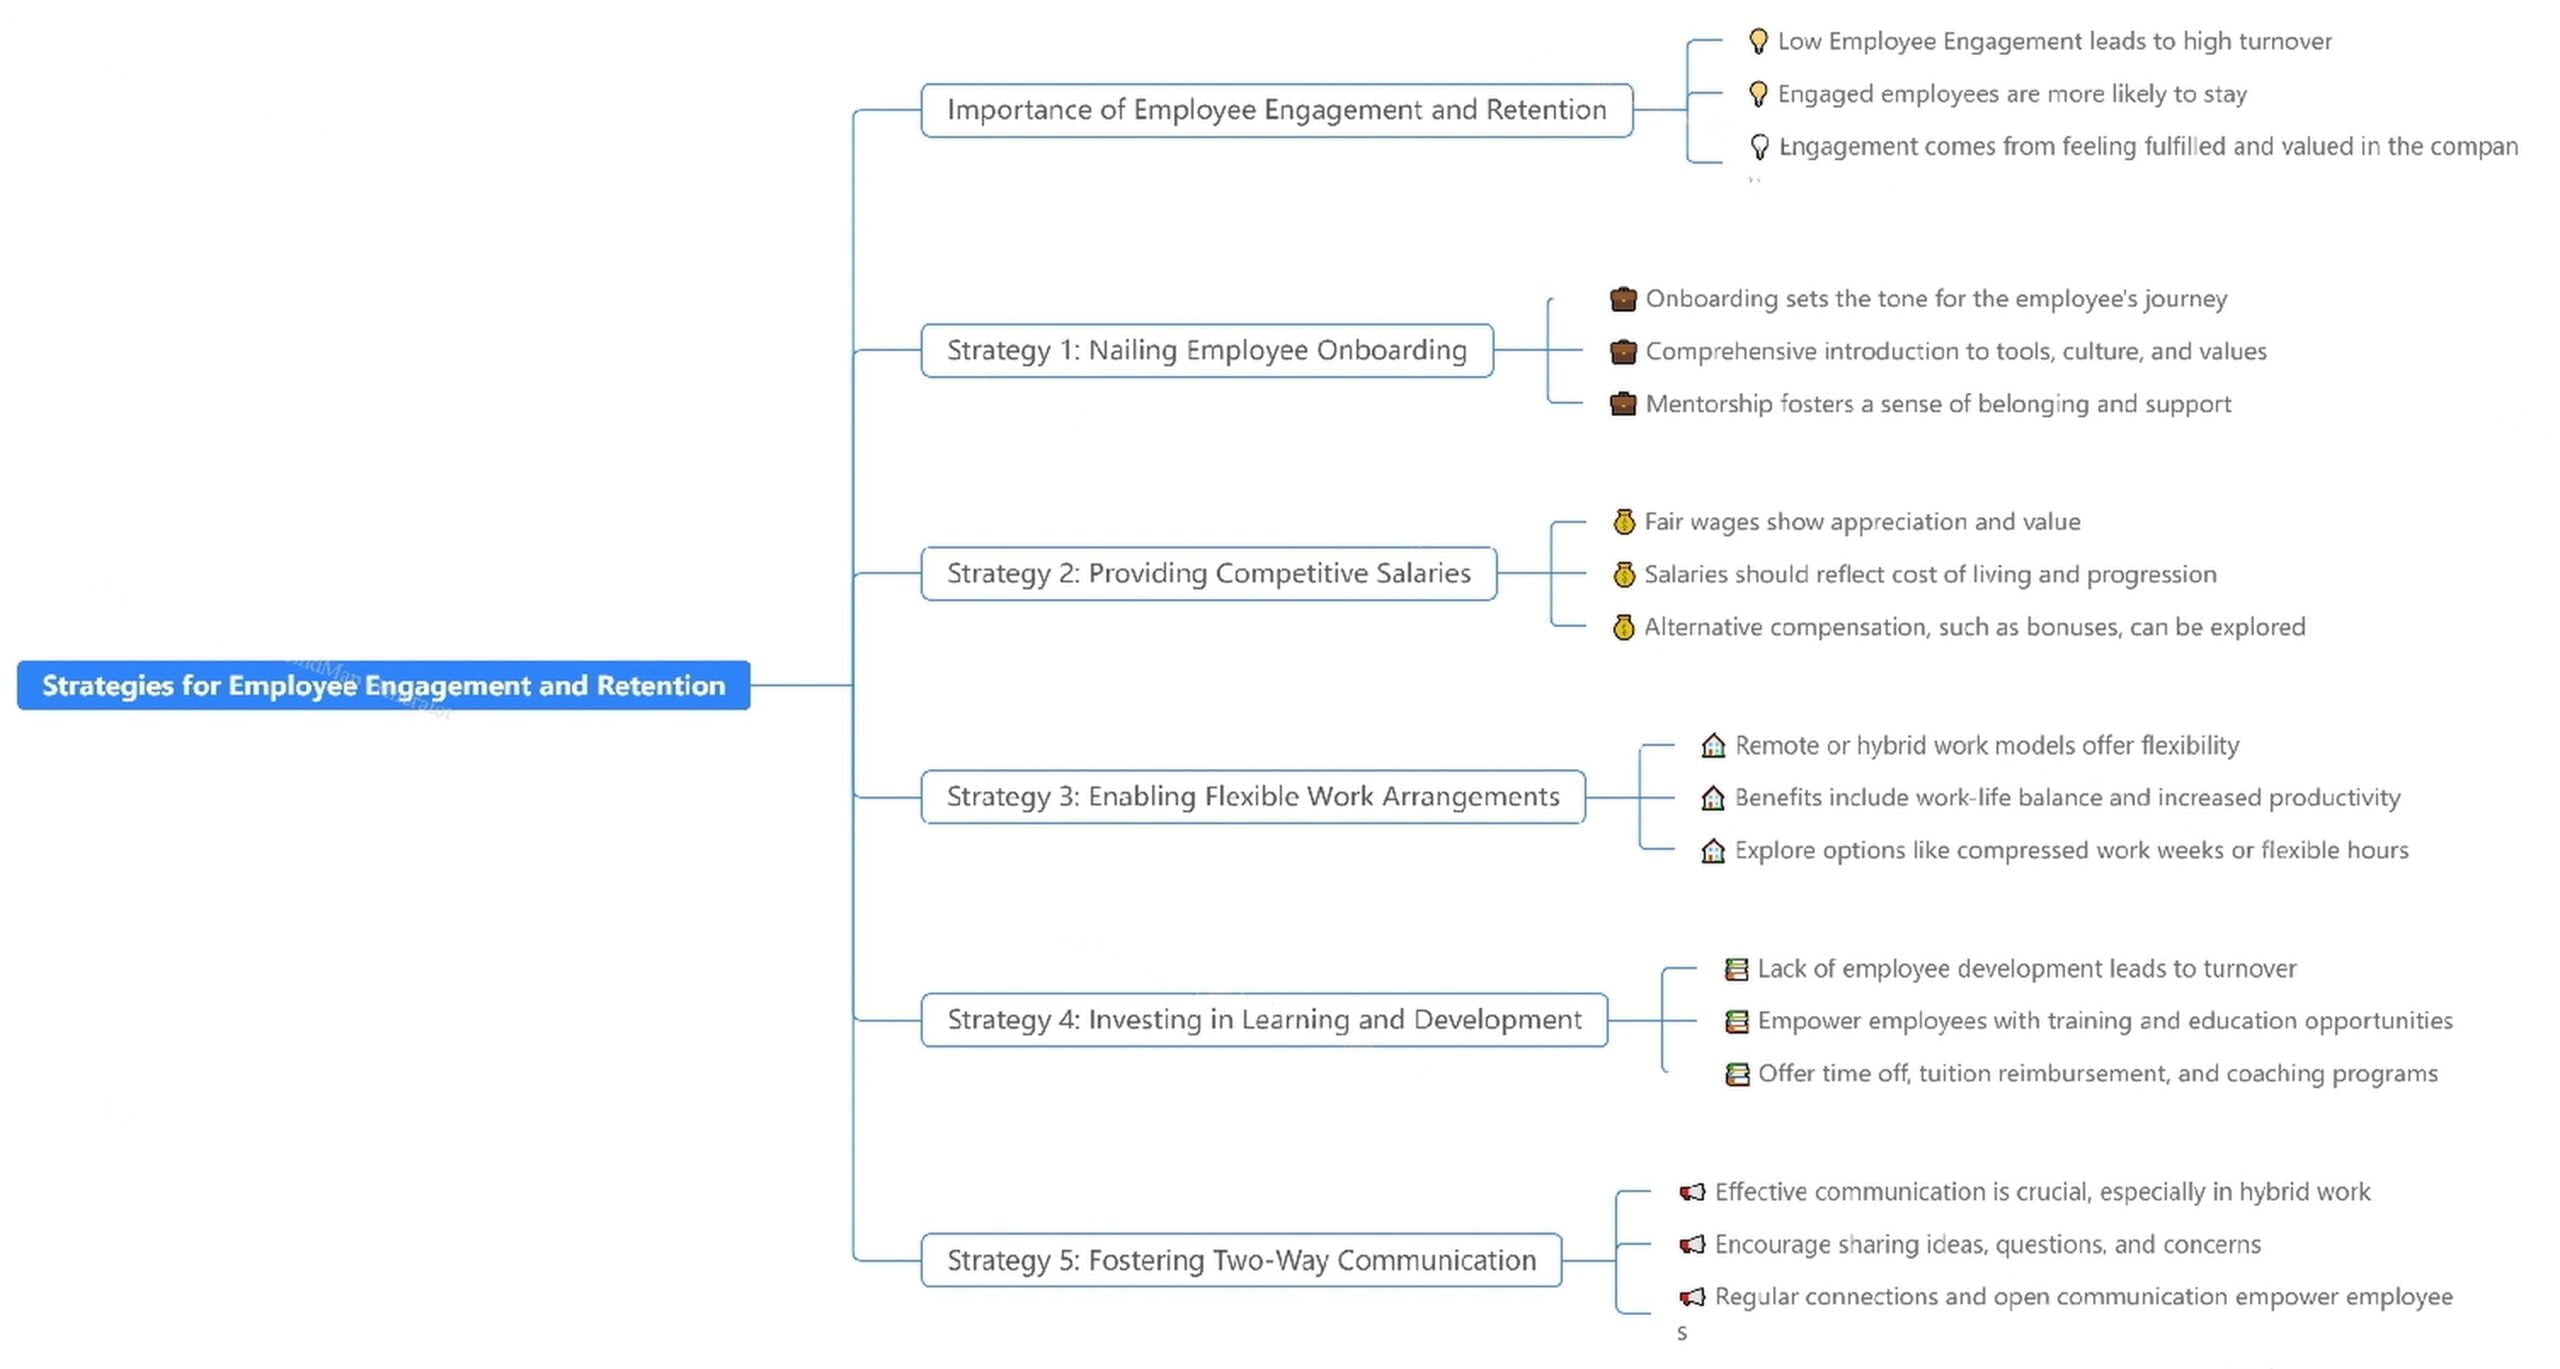
Task: Click money bag icon beside 'Fair wages show appreciation'
Action: coord(1624,522)
